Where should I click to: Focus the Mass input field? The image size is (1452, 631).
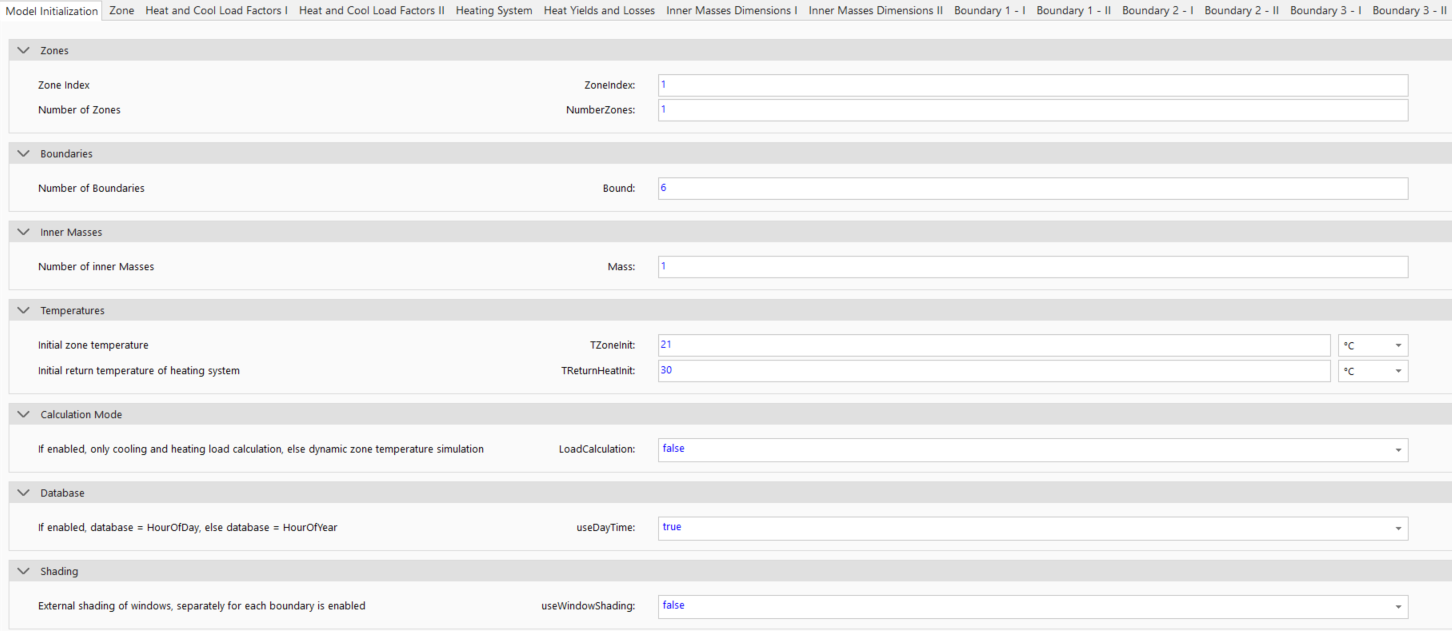tap(1033, 267)
